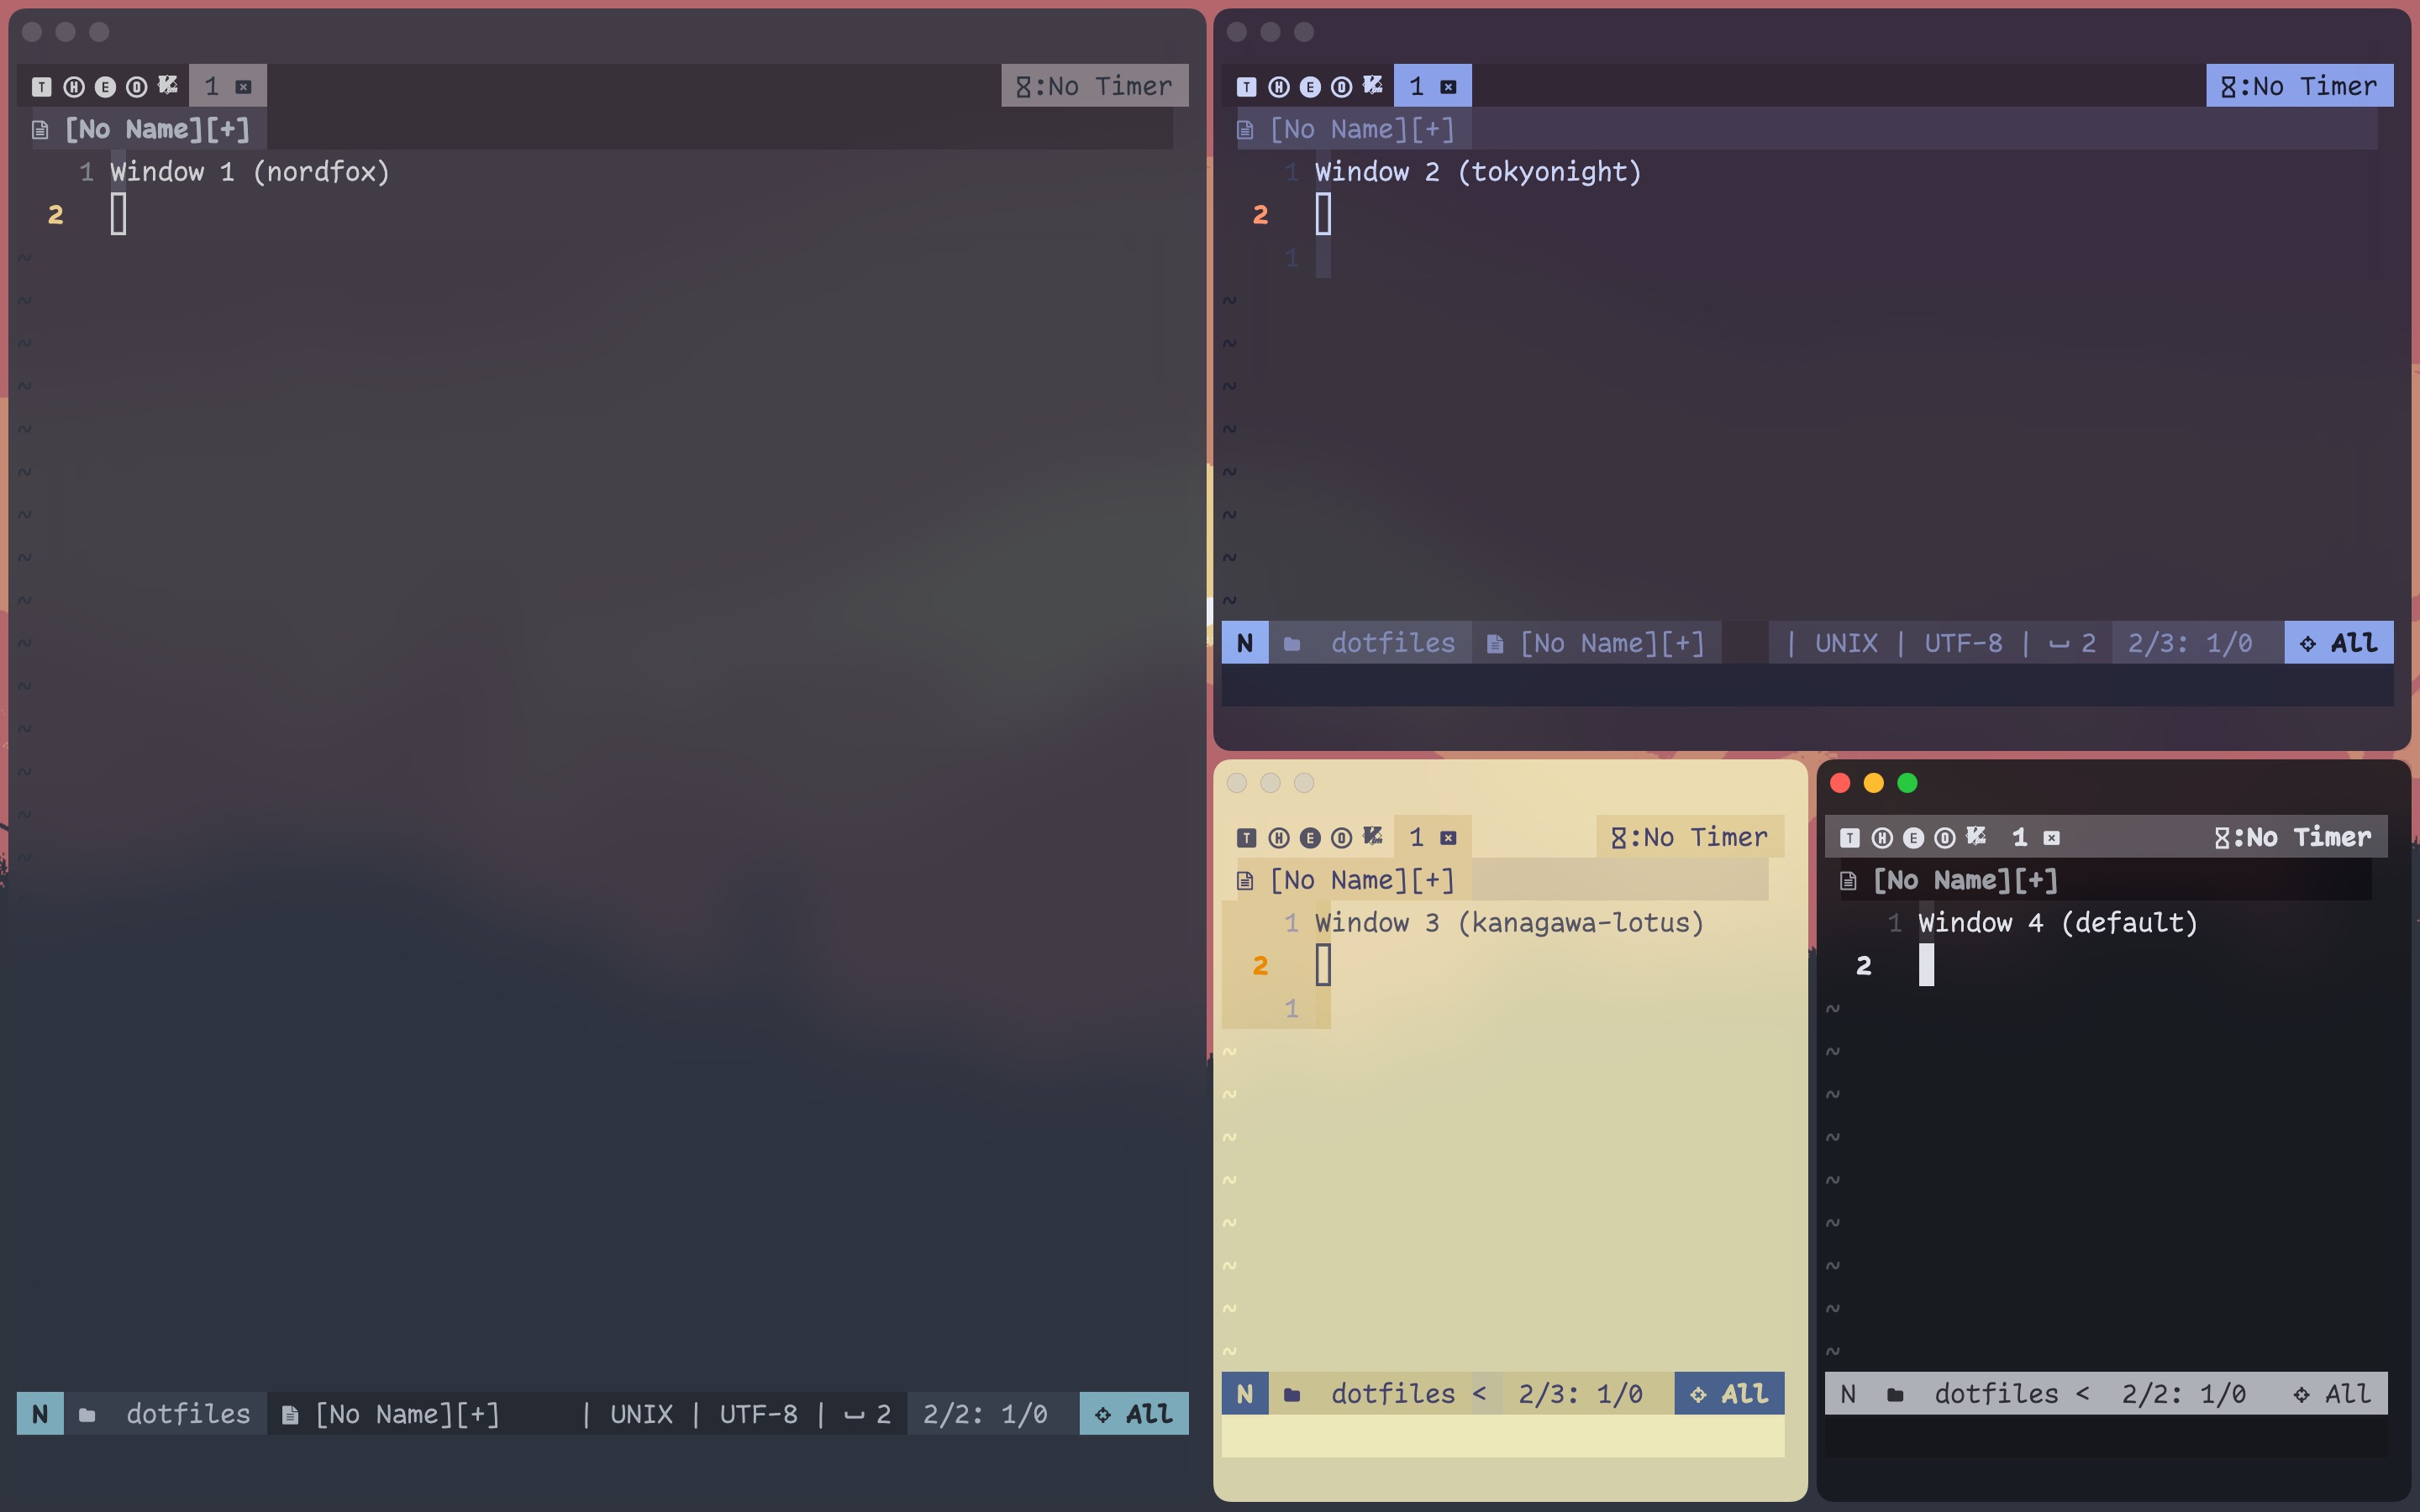This screenshot has height=1512, width=2420.
Task: Click file icon in nordfox statusline filename section
Action: pyautogui.click(x=290, y=1414)
